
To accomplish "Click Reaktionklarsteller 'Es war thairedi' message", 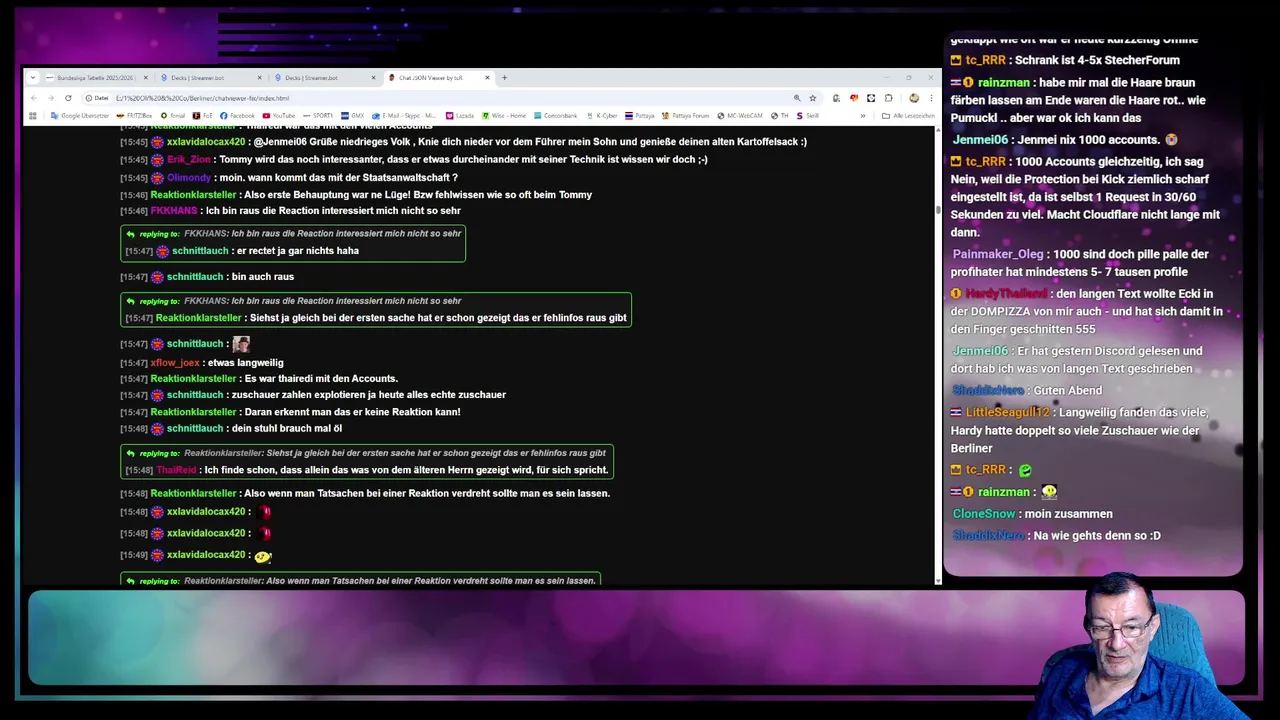I will tap(259, 378).
